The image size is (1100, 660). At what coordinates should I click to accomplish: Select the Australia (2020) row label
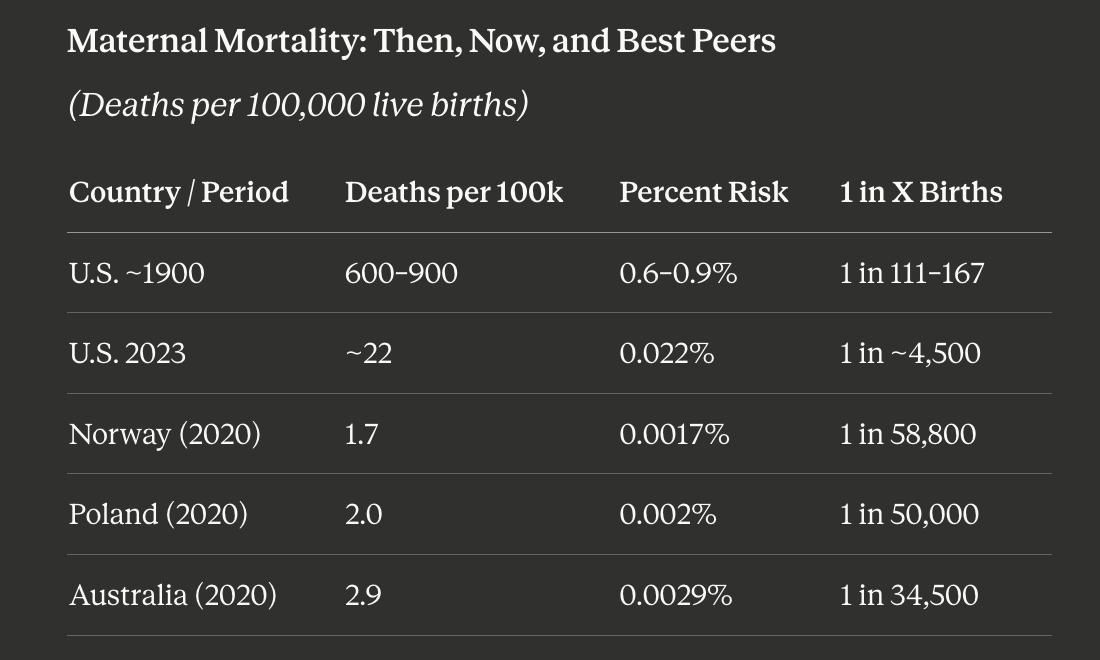pos(173,595)
